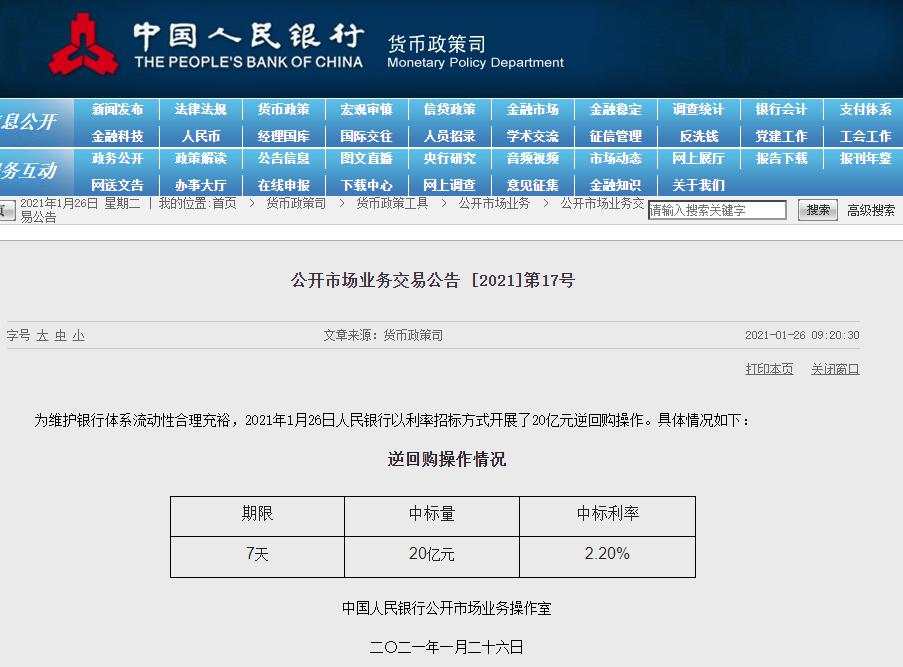Image resolution: width=903 pixels, height=667 pixels.
Task: Click the 7天 table cell
Action: (257, 557)
